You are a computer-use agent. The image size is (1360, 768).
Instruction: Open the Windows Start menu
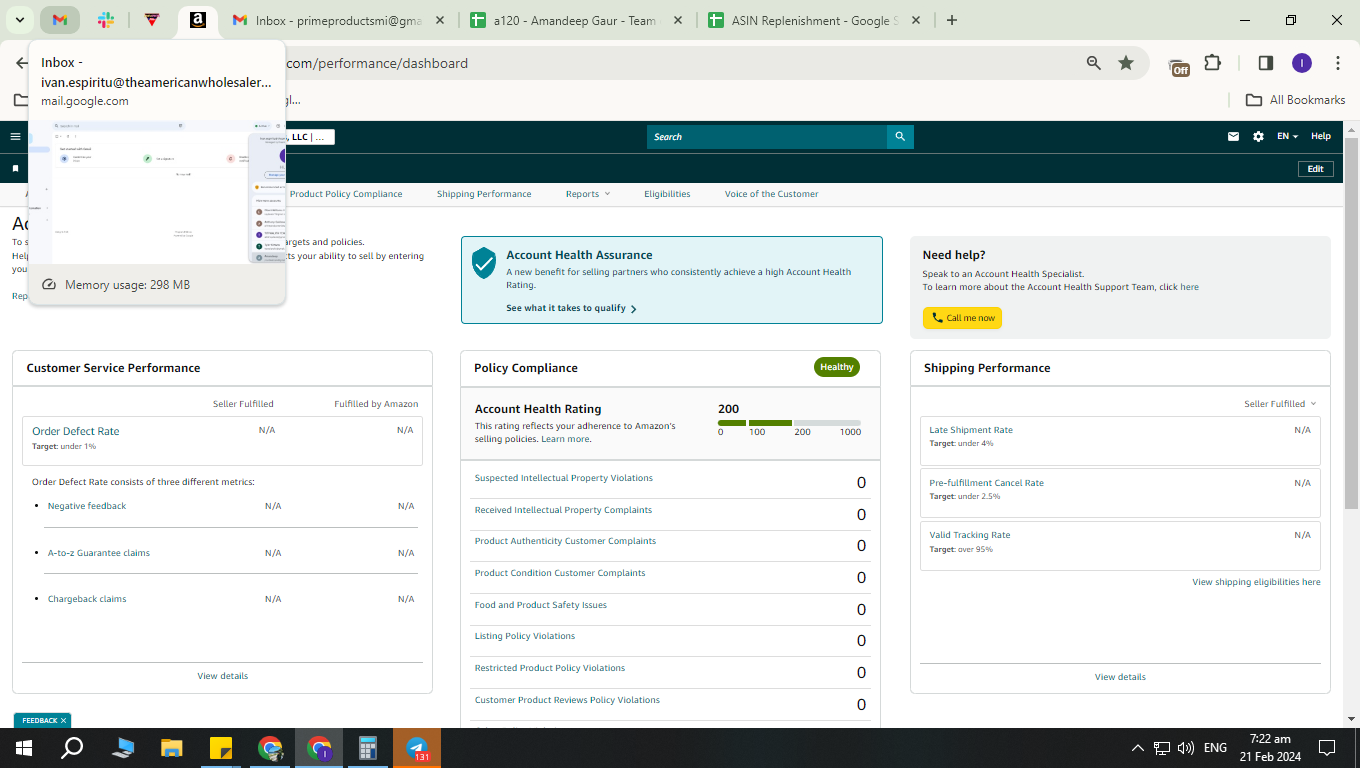pyautogui.click(x=24, y=748)
